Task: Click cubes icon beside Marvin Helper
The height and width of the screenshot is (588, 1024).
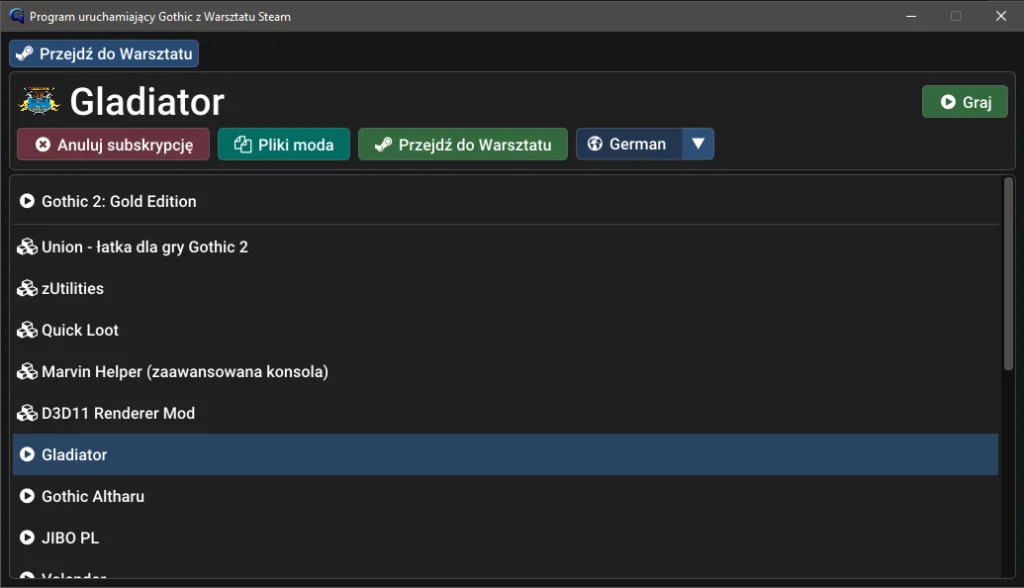Action: (27, 372)
